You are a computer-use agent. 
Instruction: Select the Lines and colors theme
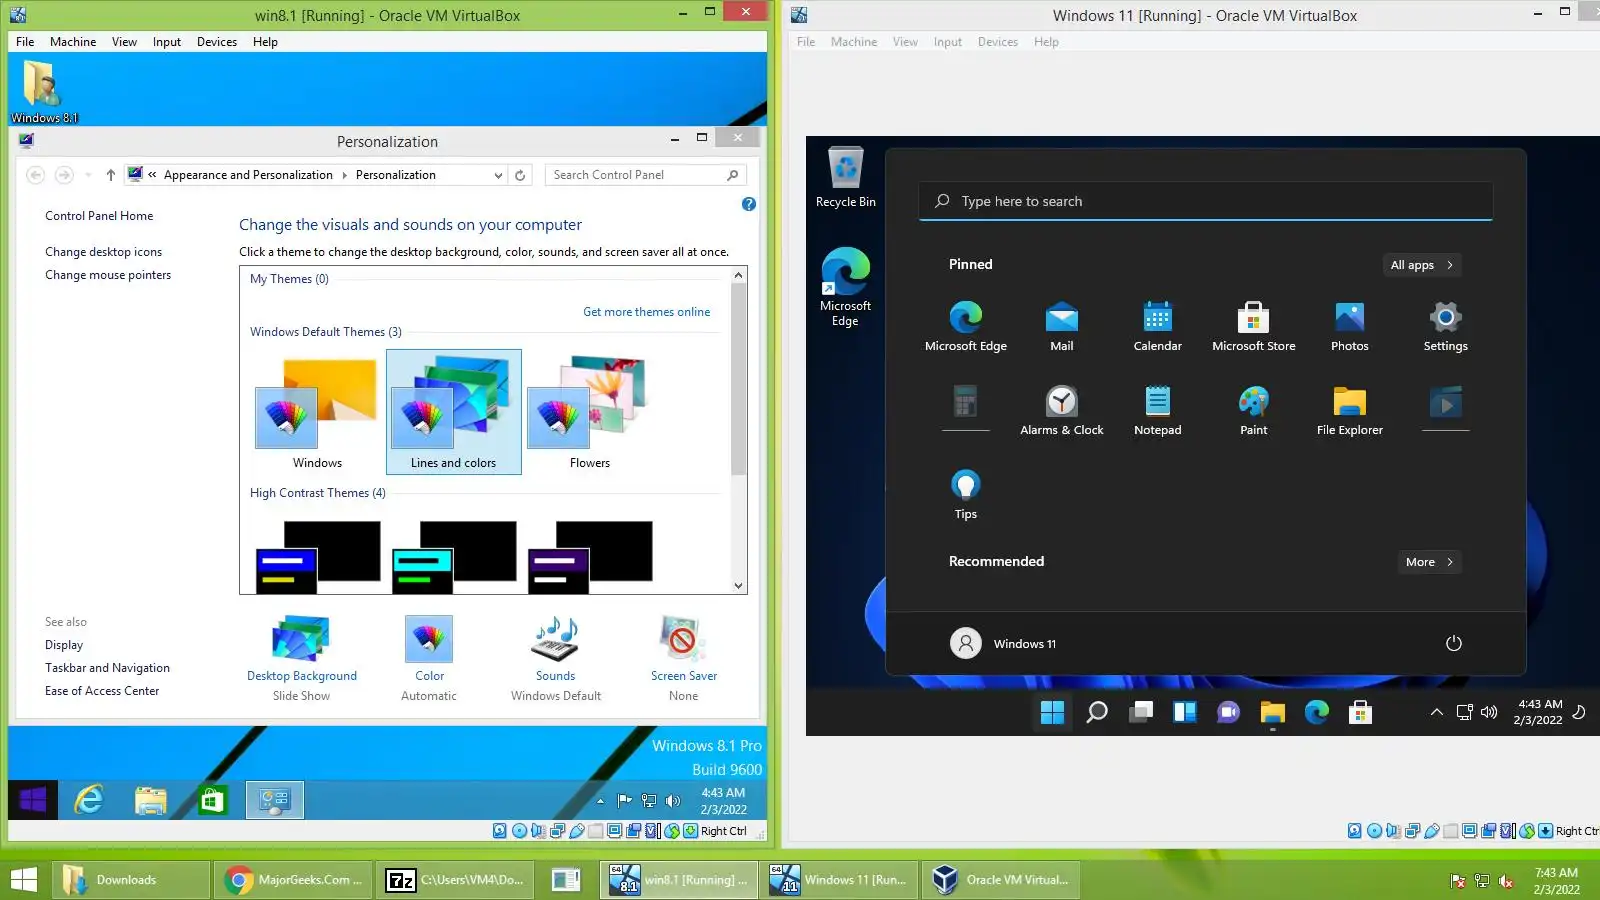click(x=454, y=412)
